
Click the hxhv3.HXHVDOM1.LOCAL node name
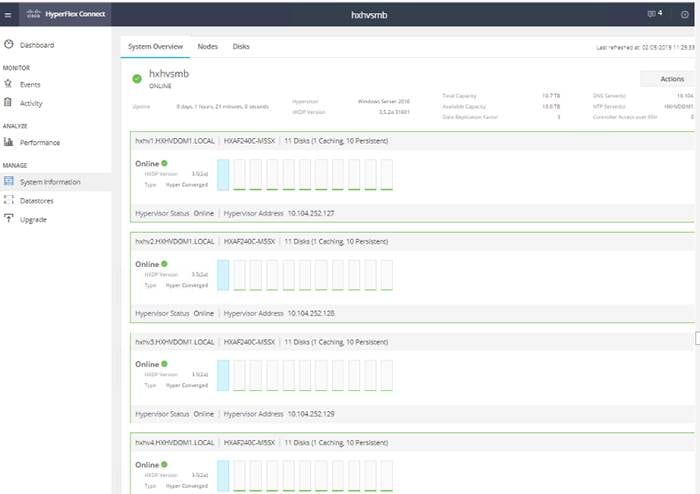click(x=175, y=342)
